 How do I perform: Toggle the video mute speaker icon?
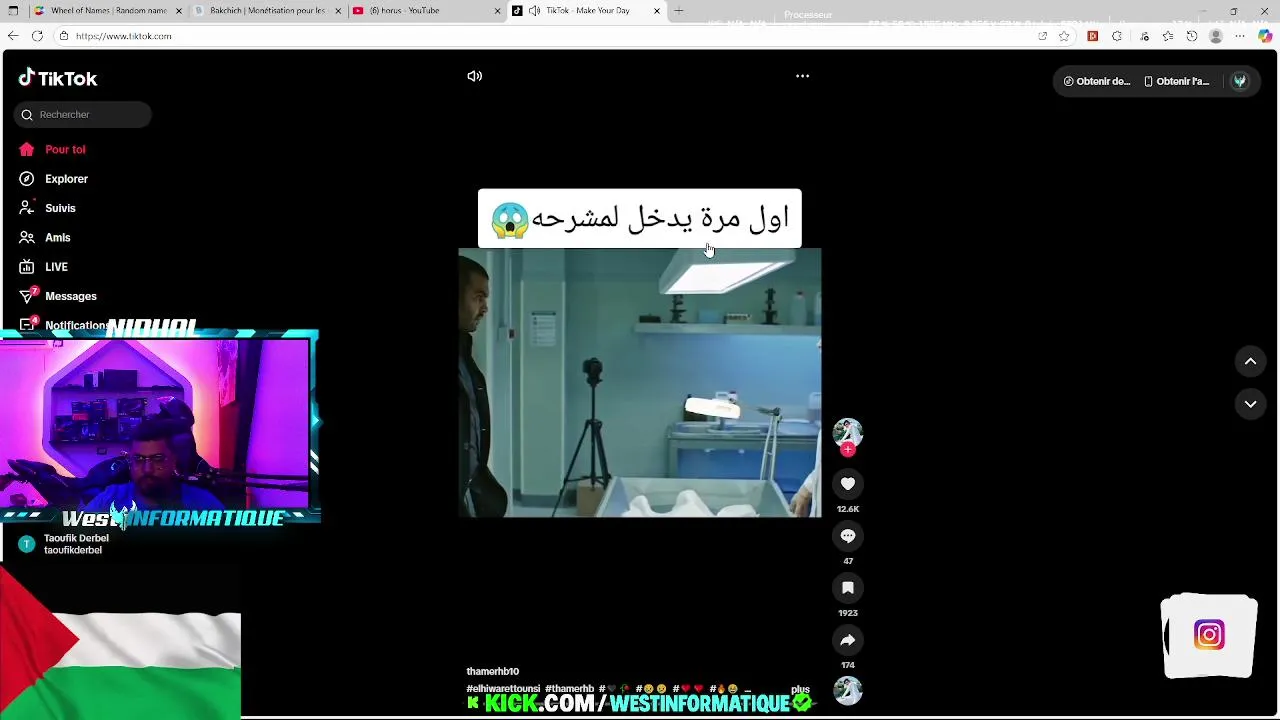(475, 76)
